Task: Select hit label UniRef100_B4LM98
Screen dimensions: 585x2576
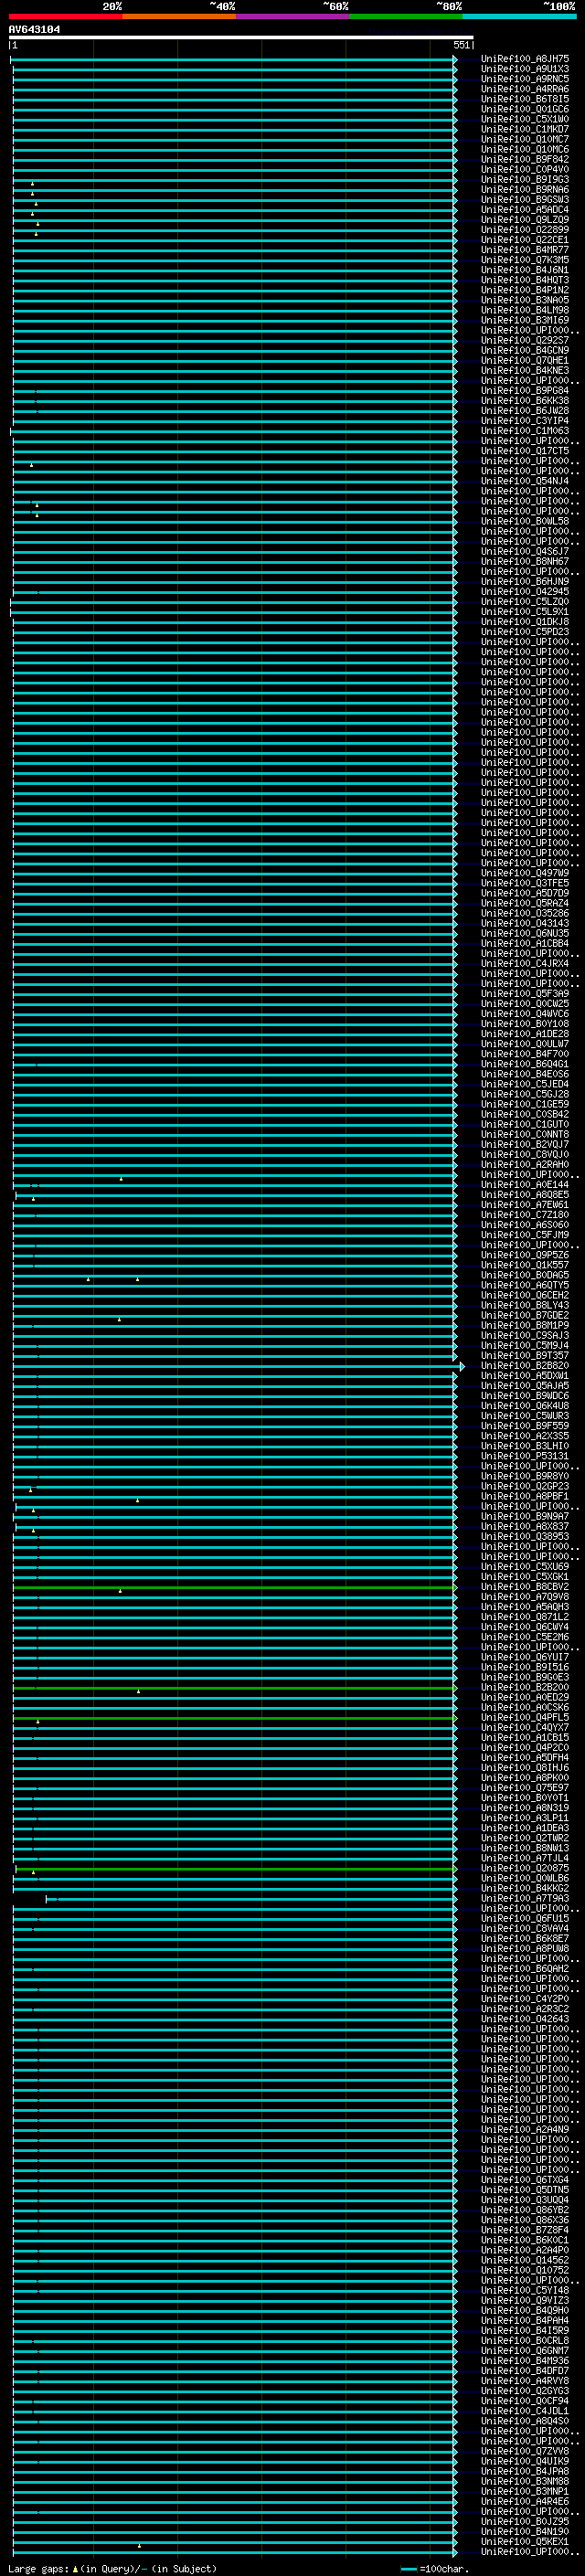Action: tap(524, 310)
